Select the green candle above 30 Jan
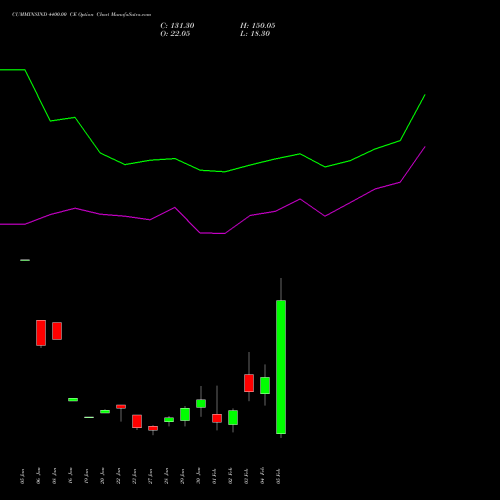Viewport: 500px width, 500px height. (x=201, y=403)
